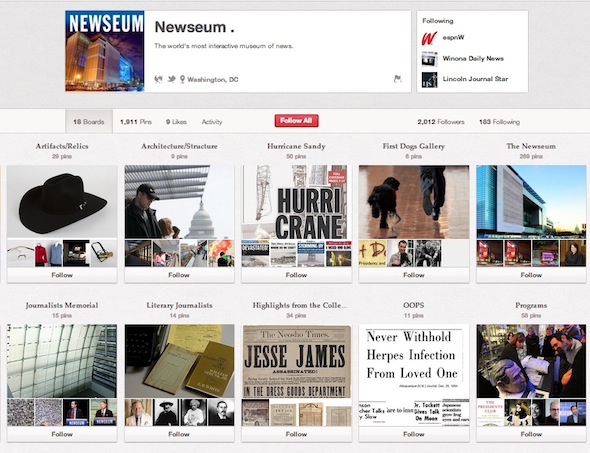Follow the Architecture/Structure board
590x453 pixels.
tap(179, 275)
